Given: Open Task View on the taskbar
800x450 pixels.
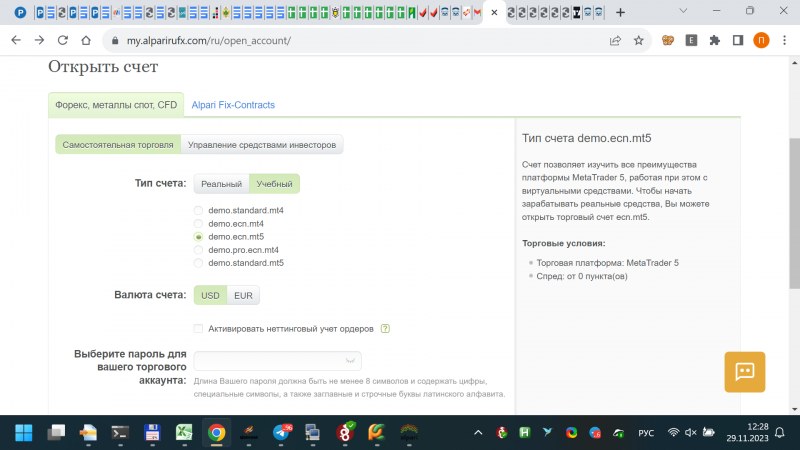Looking at the screenshot, I should pos(56,433).
